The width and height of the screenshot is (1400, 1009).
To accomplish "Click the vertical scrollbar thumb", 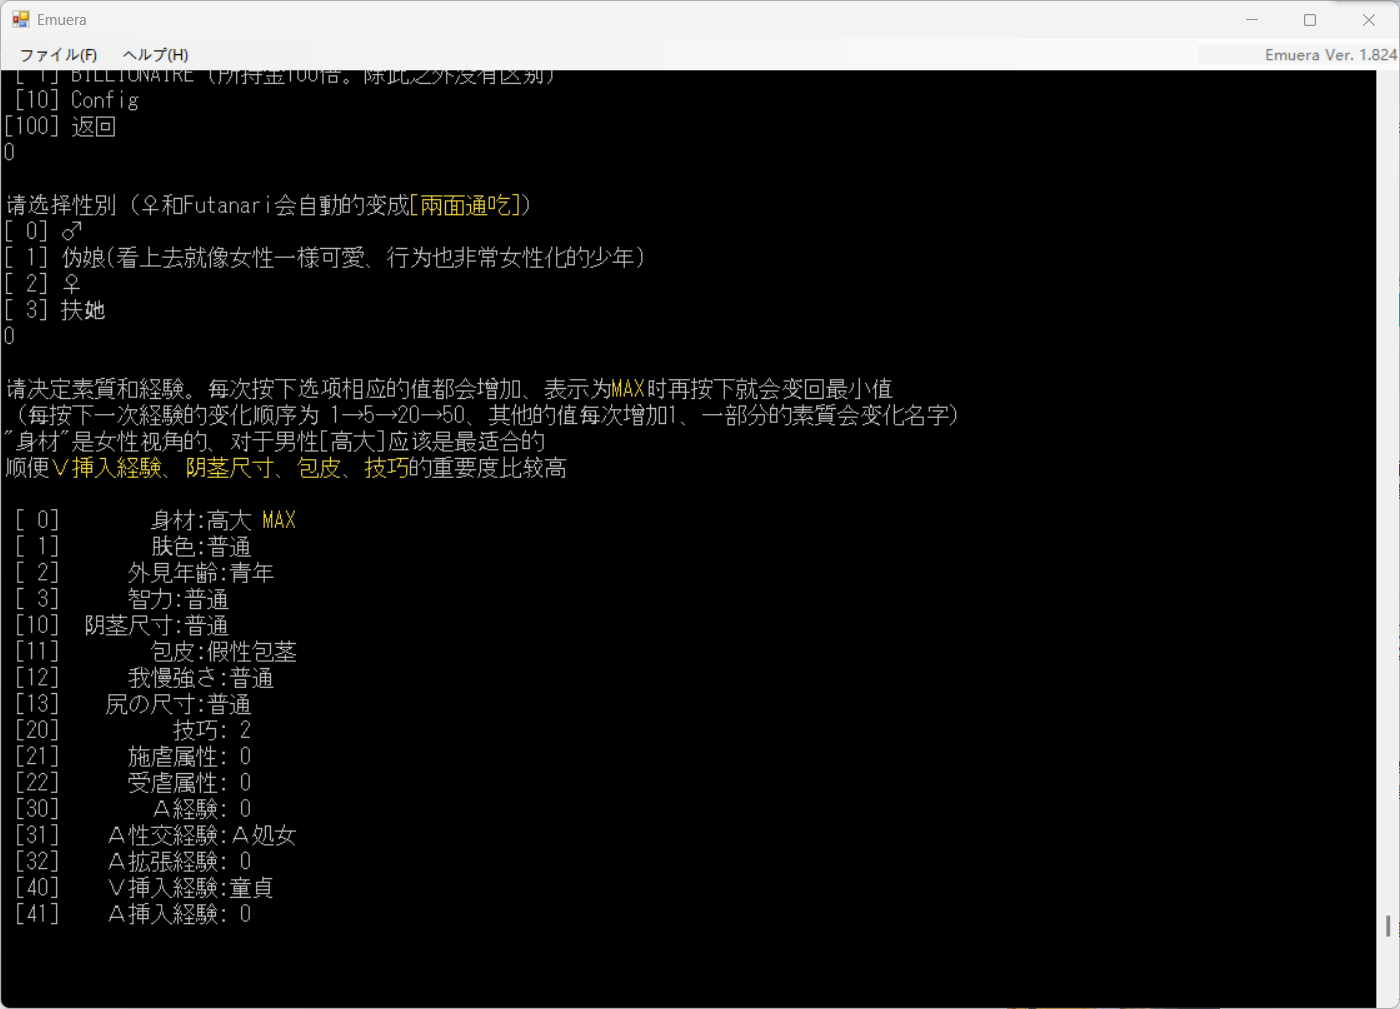I will [x=1388, y=926].
